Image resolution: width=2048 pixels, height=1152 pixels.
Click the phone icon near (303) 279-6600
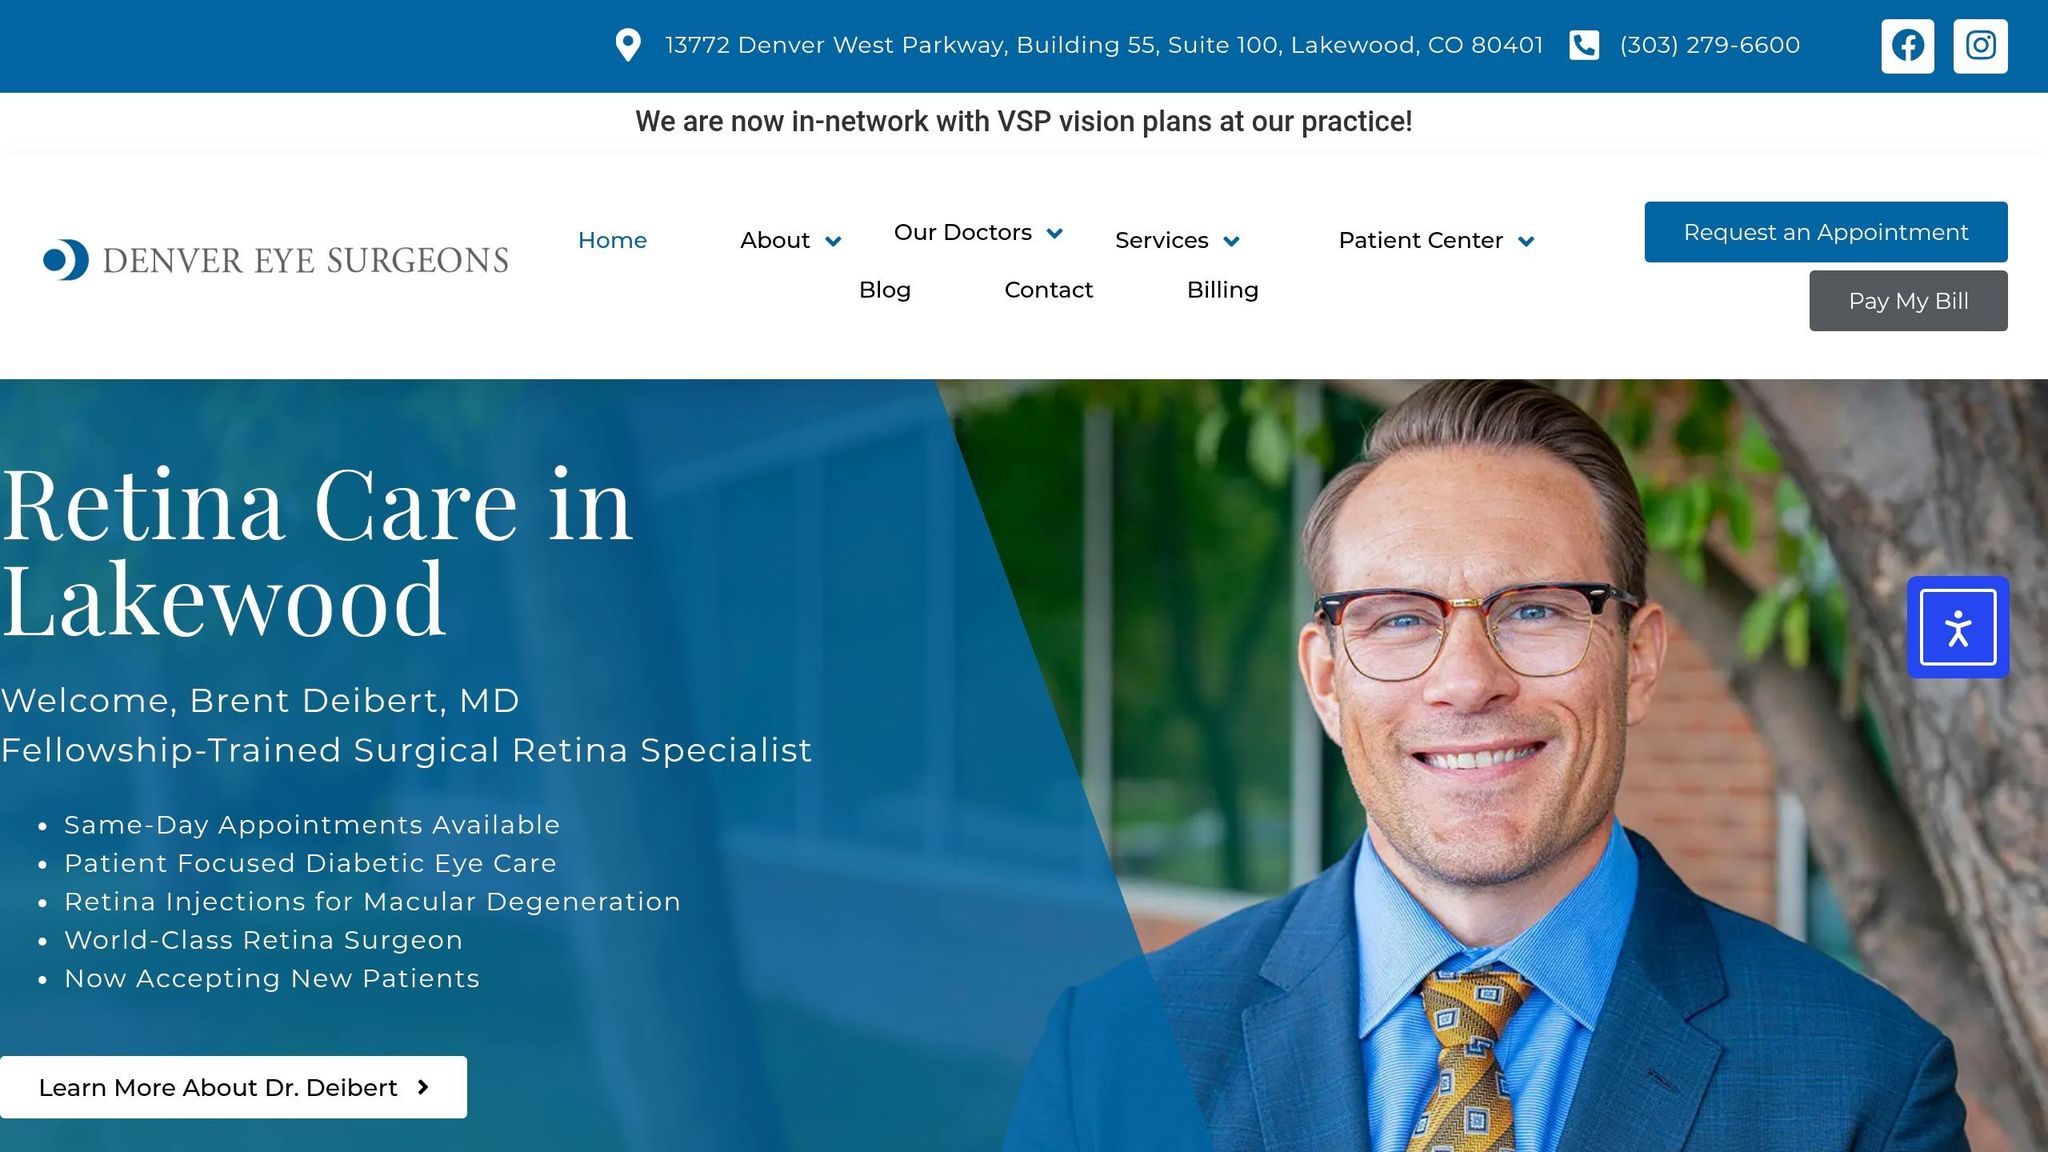point(1583,45)
